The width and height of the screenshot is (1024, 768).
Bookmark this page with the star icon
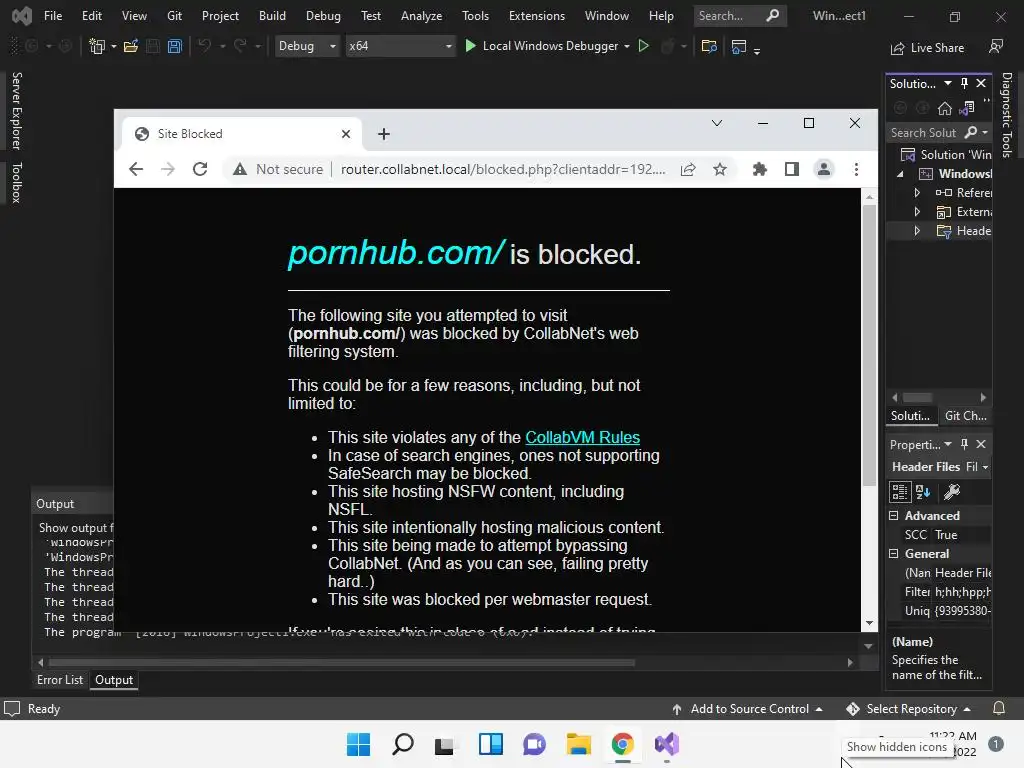(720, 170)
